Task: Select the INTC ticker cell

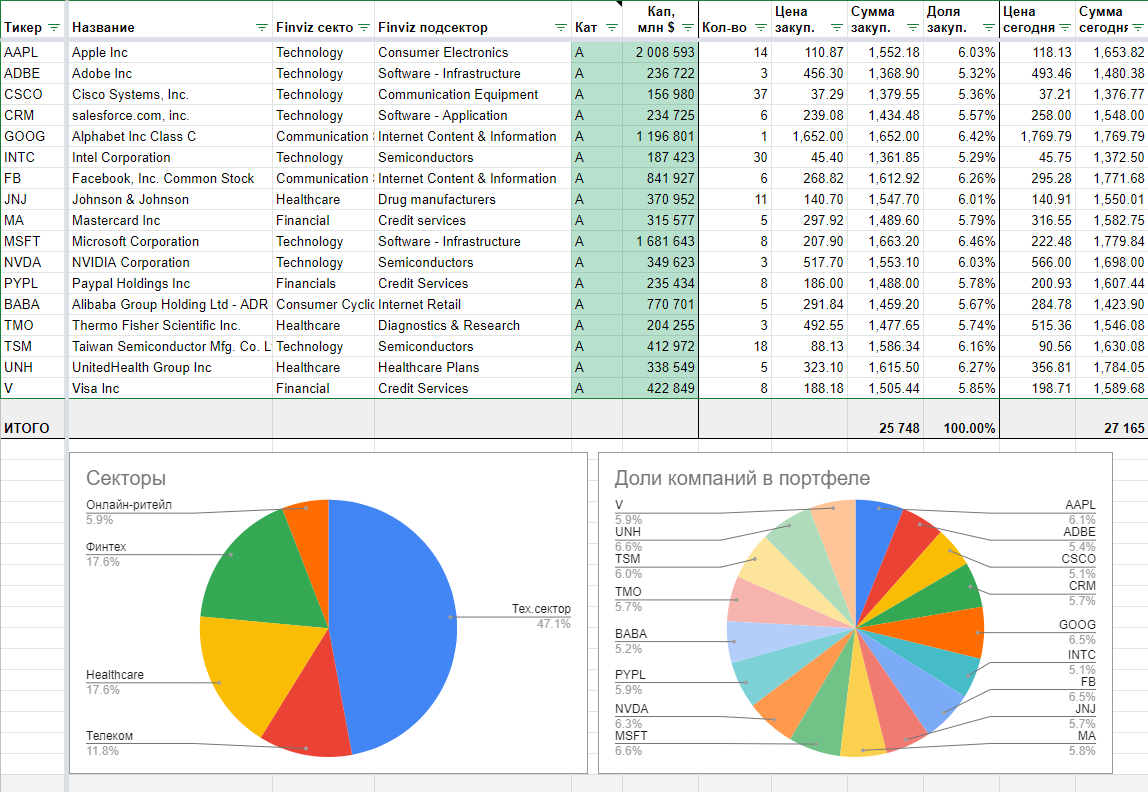Action: tap(33, 157)
